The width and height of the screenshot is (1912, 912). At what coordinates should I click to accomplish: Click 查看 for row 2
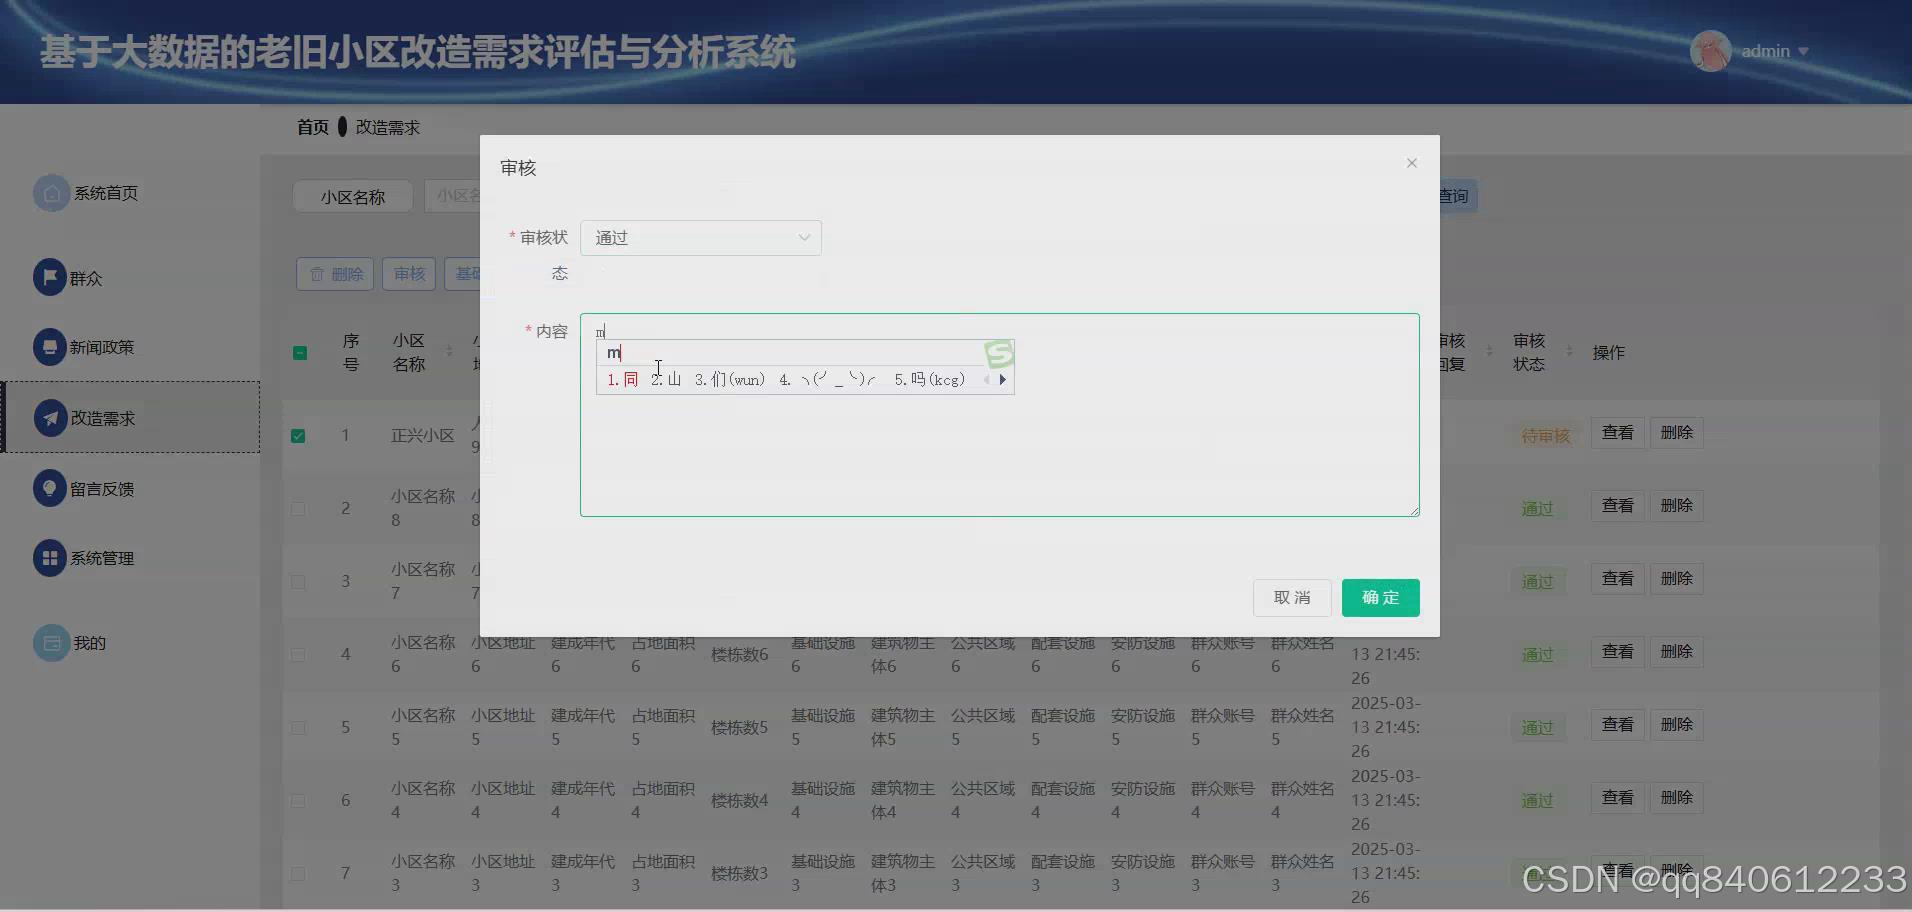(1617, 506)
